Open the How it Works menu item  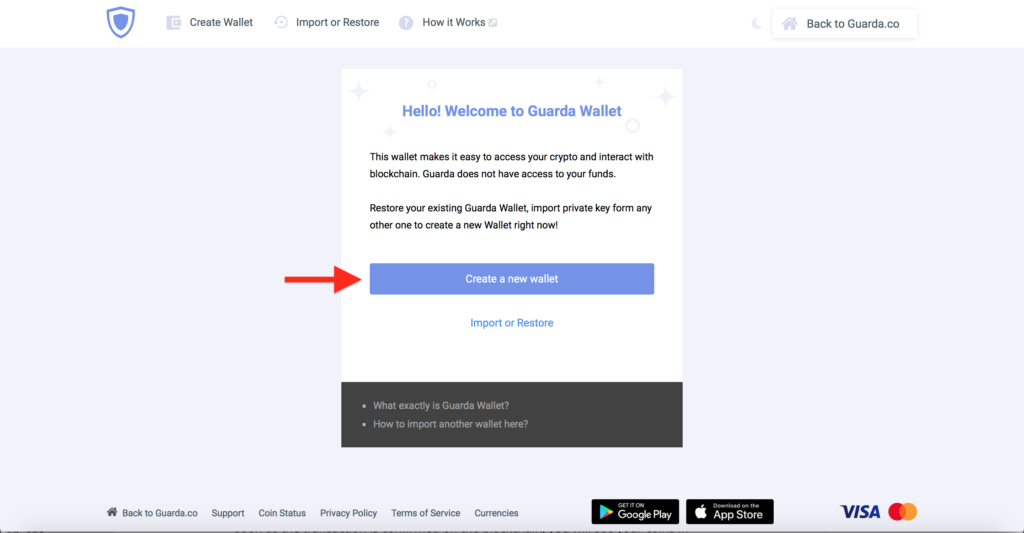[453, 22]
